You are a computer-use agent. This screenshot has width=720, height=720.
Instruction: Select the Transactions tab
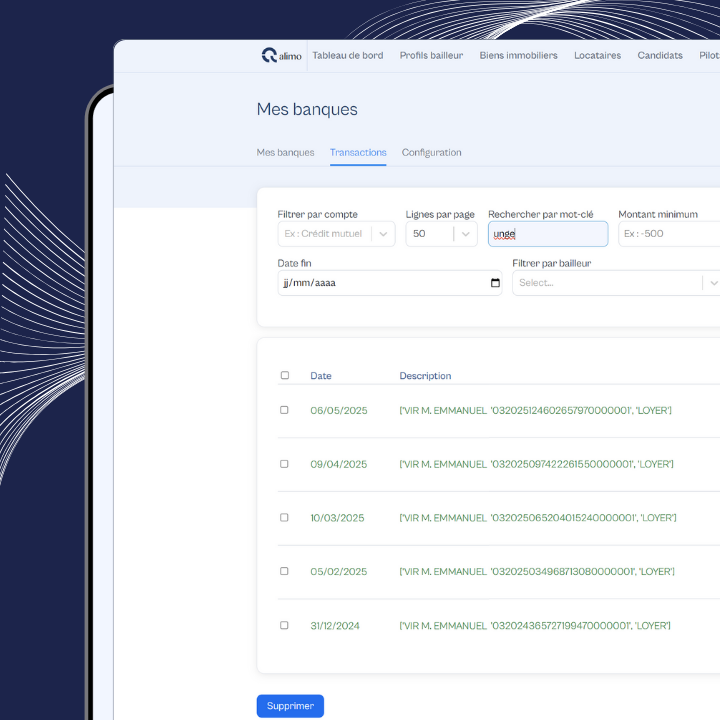coord(358,153)
